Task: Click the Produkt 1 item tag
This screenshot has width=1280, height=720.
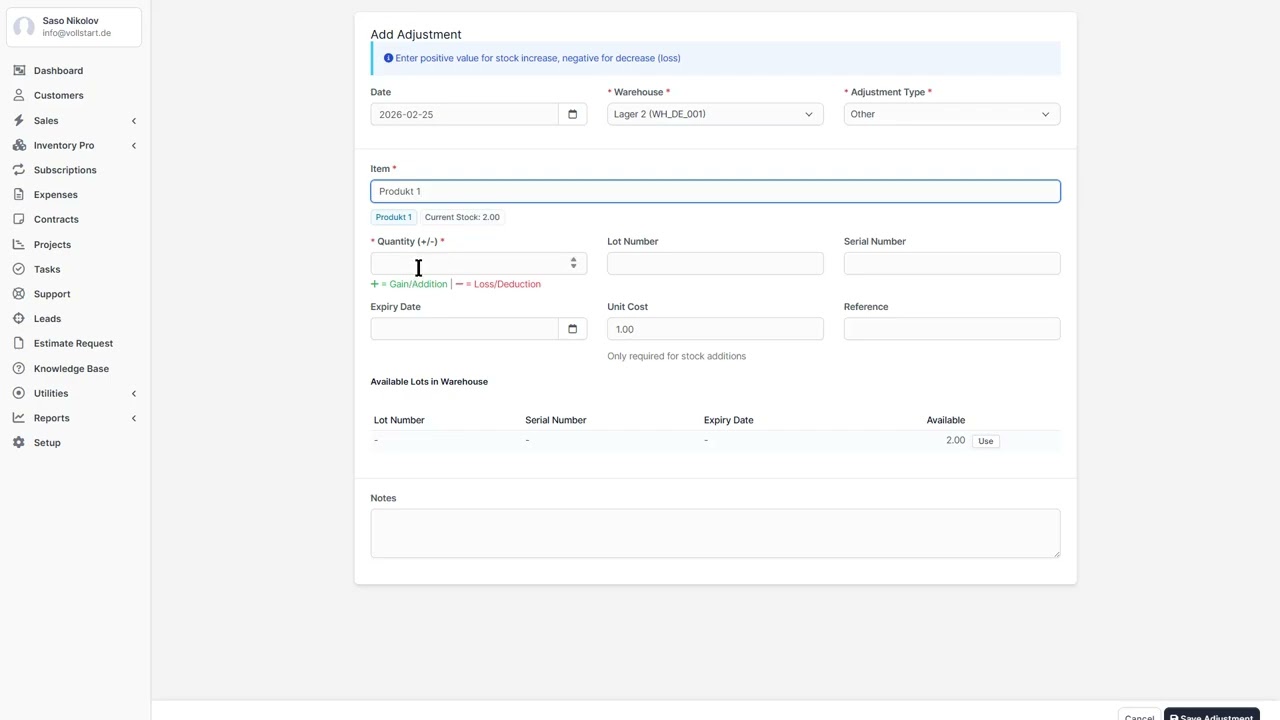Action: (393, 217)
